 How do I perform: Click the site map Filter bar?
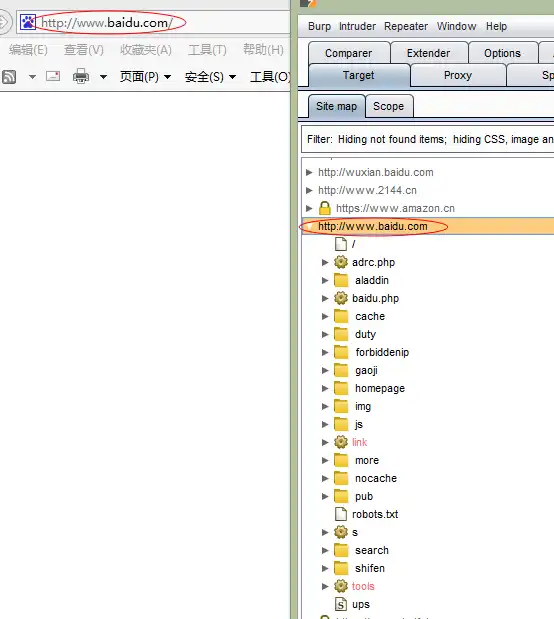click(x=428, y=139)
